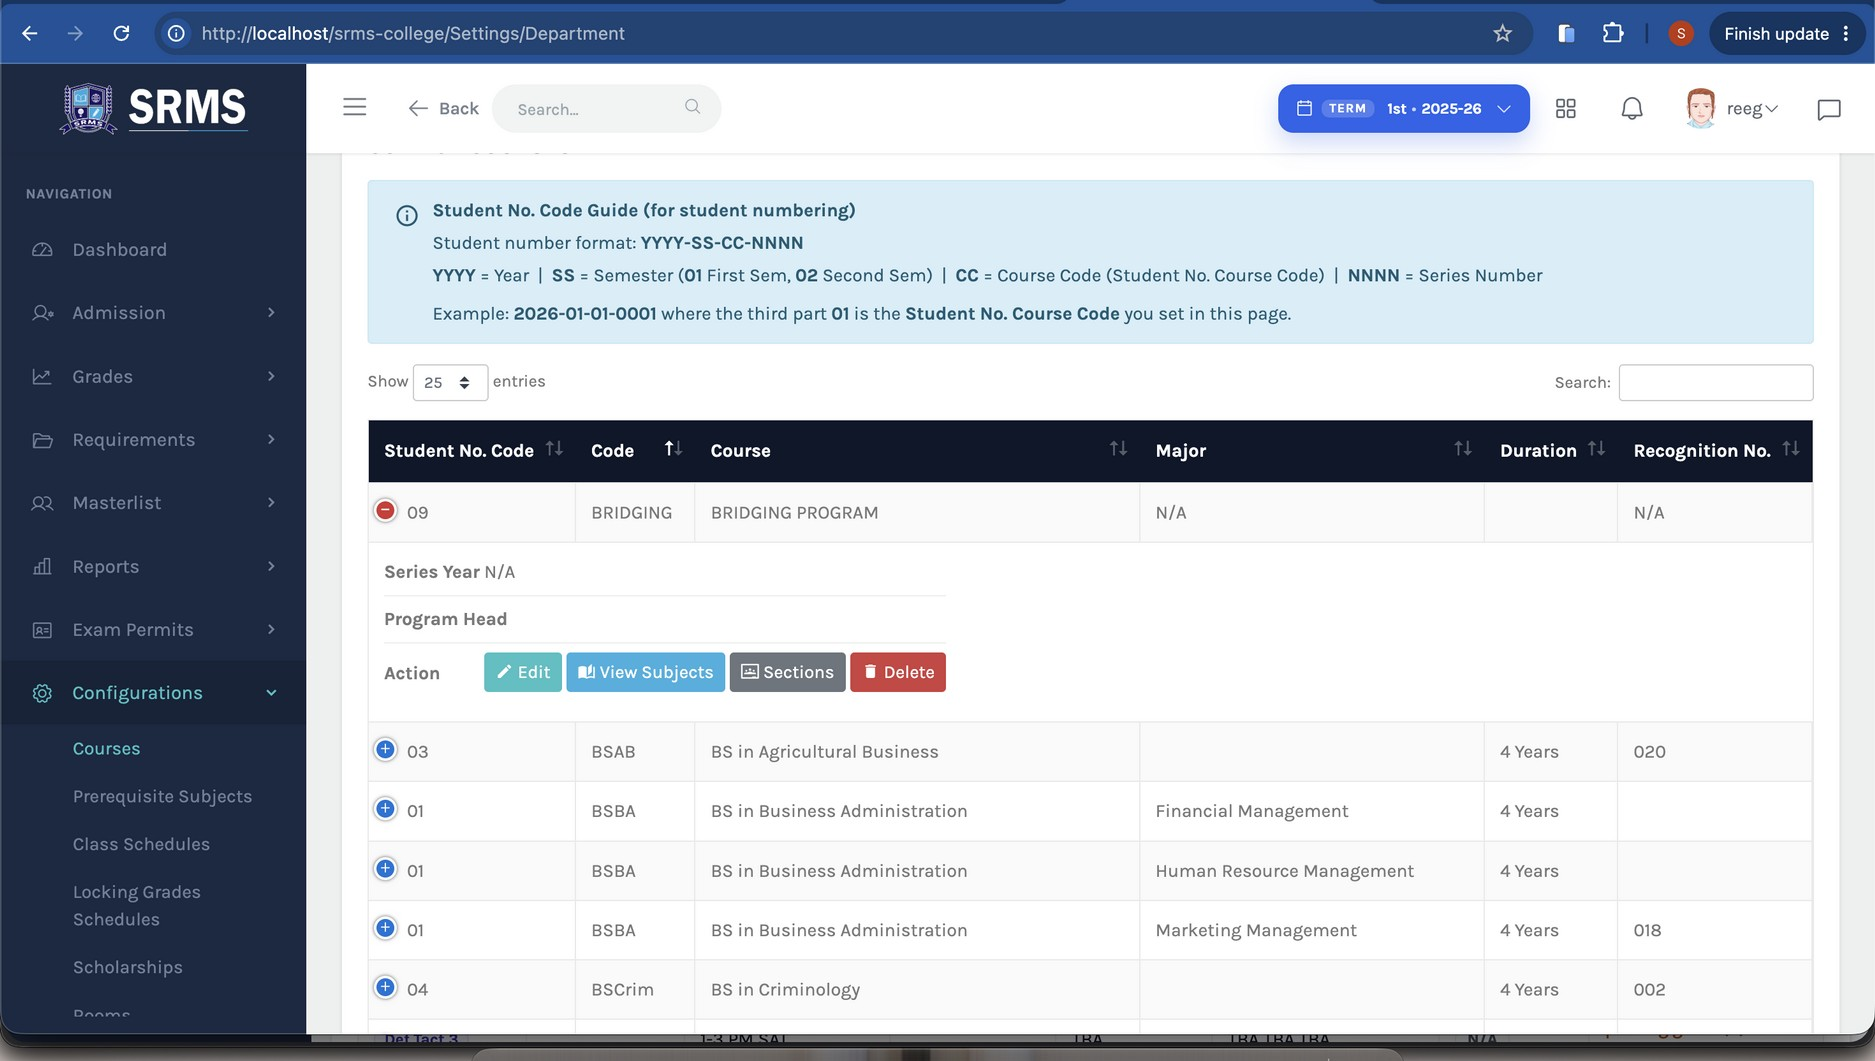The height and width of the screenshot is (1061, 1875).
Task: Open Class Schedules submenu item
Action: pyautogui.click(x=141, y=844)
